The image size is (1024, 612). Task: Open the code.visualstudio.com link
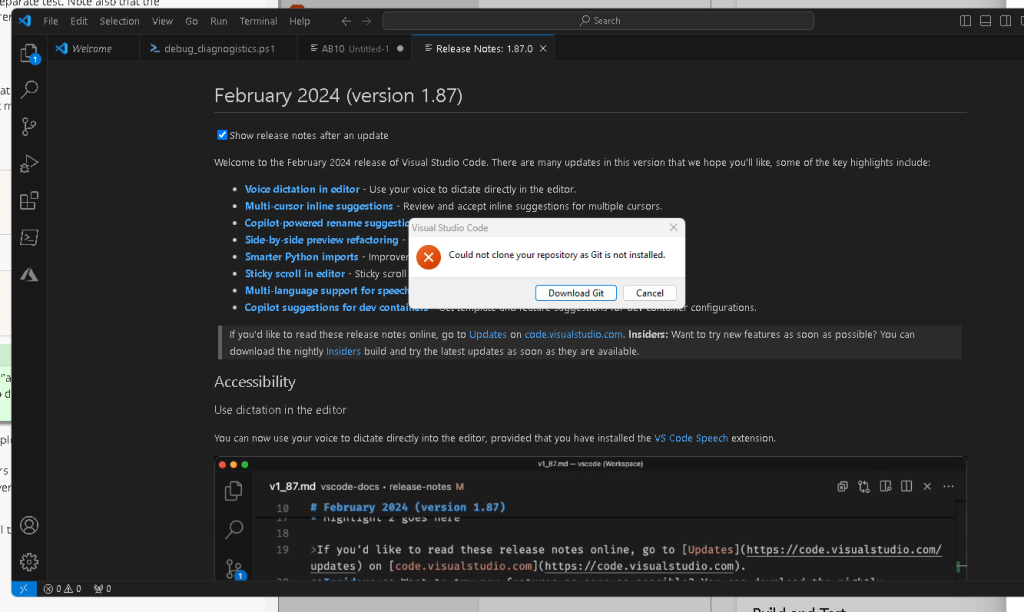pyautogui.click(x=573, y=334)
